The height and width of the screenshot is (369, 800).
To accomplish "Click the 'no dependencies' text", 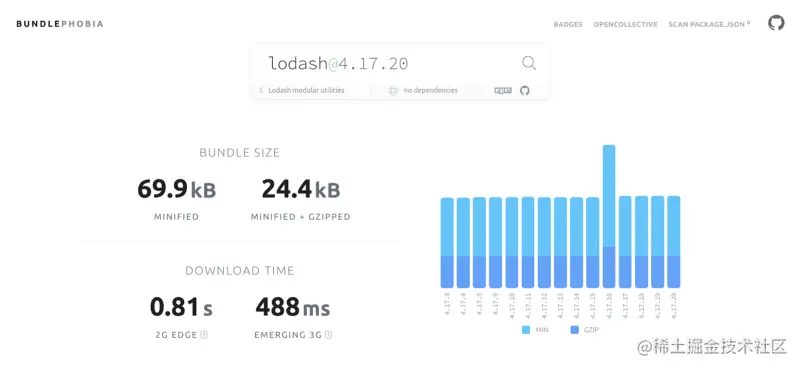I will pos(431,90).
